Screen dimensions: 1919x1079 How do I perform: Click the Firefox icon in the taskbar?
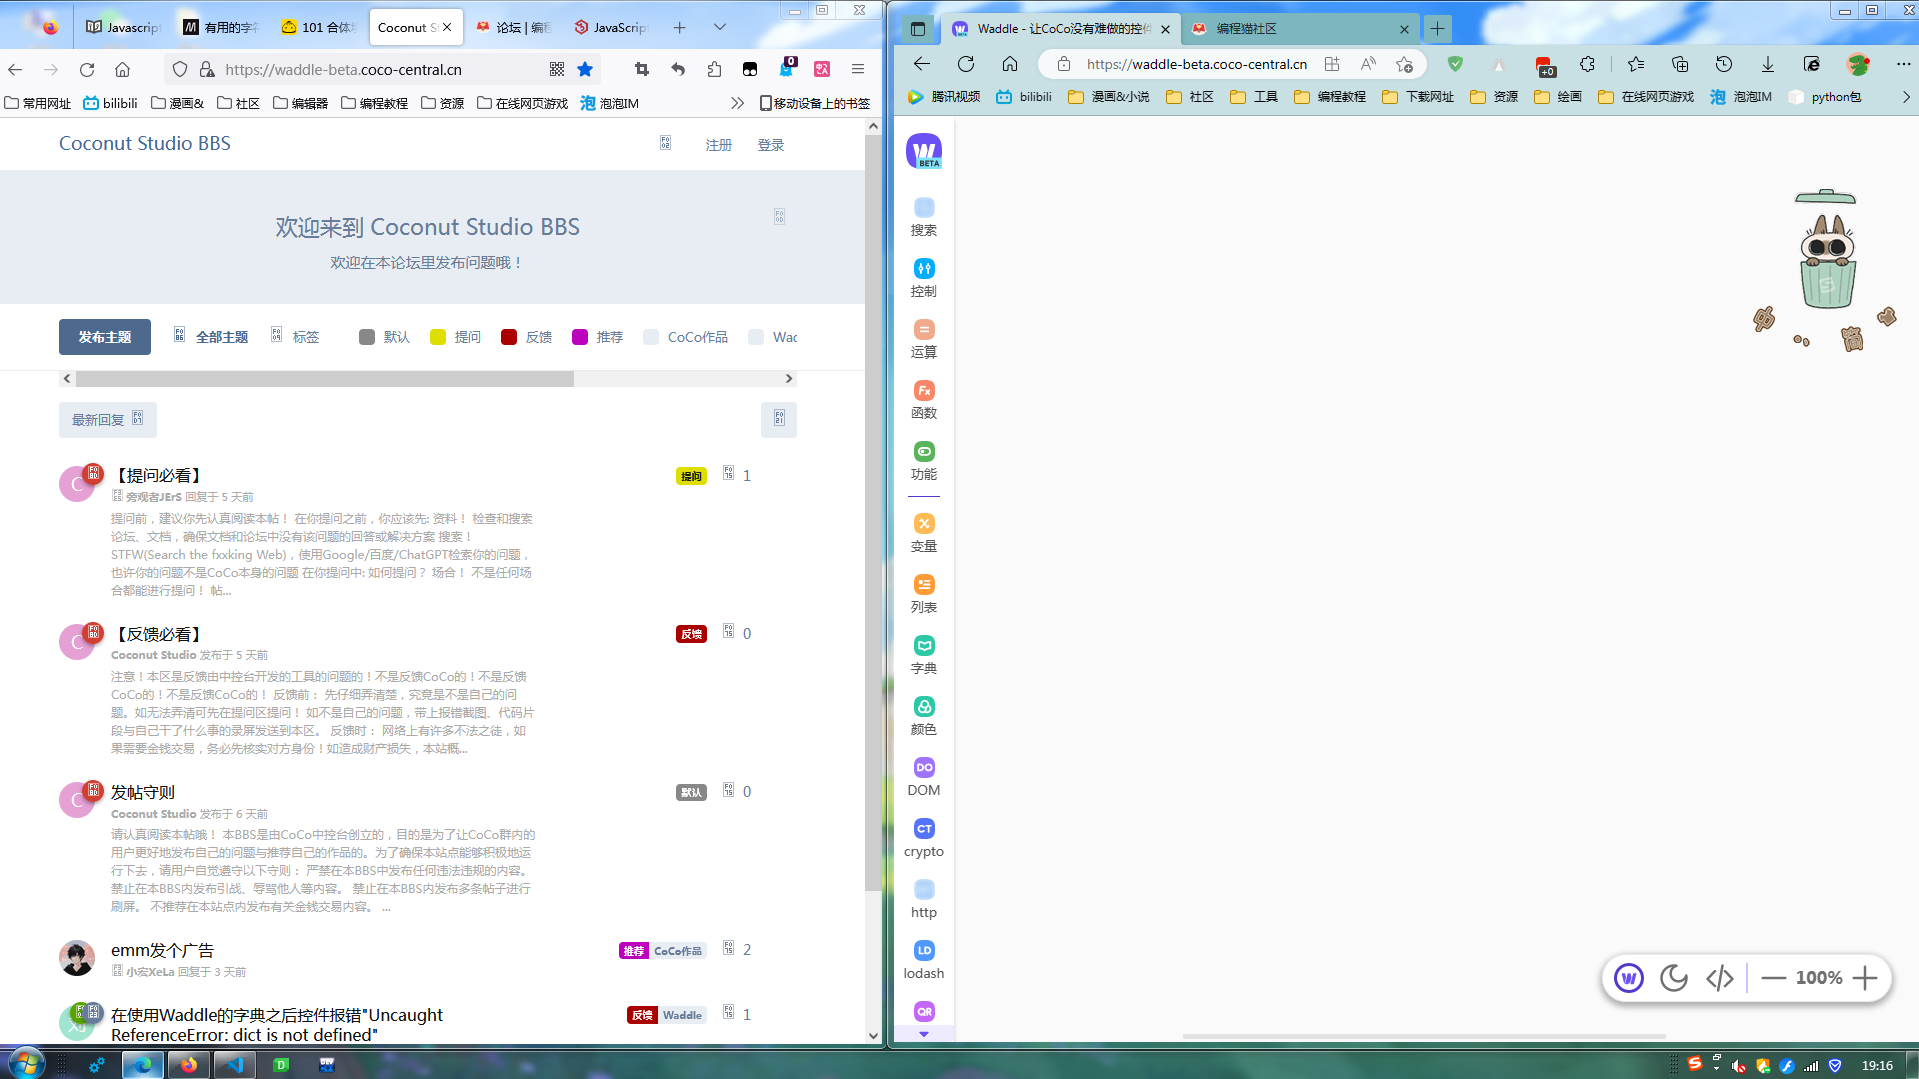point(189,1064)
